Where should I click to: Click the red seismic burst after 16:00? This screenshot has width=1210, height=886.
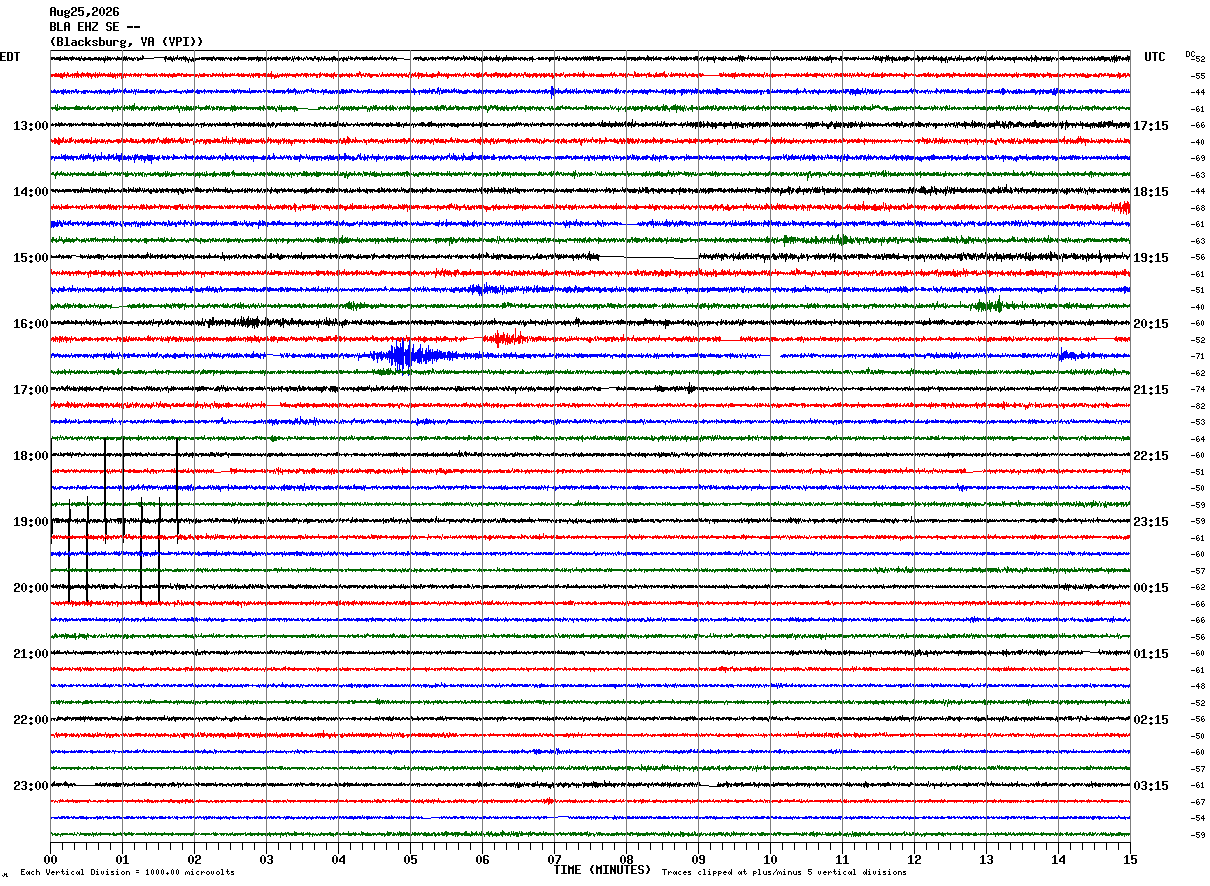506,339
